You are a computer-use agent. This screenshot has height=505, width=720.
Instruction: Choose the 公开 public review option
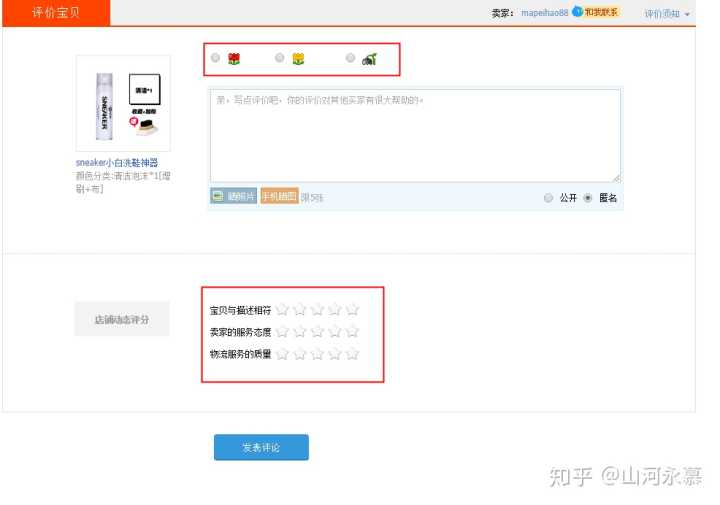click(x=548, y=198)
